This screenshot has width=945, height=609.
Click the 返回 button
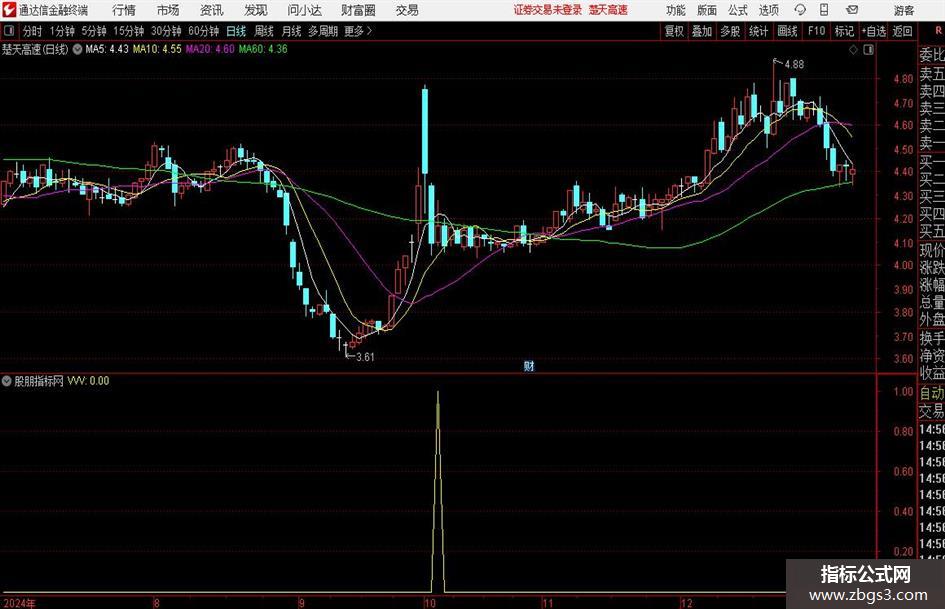(x=902, y=31)
